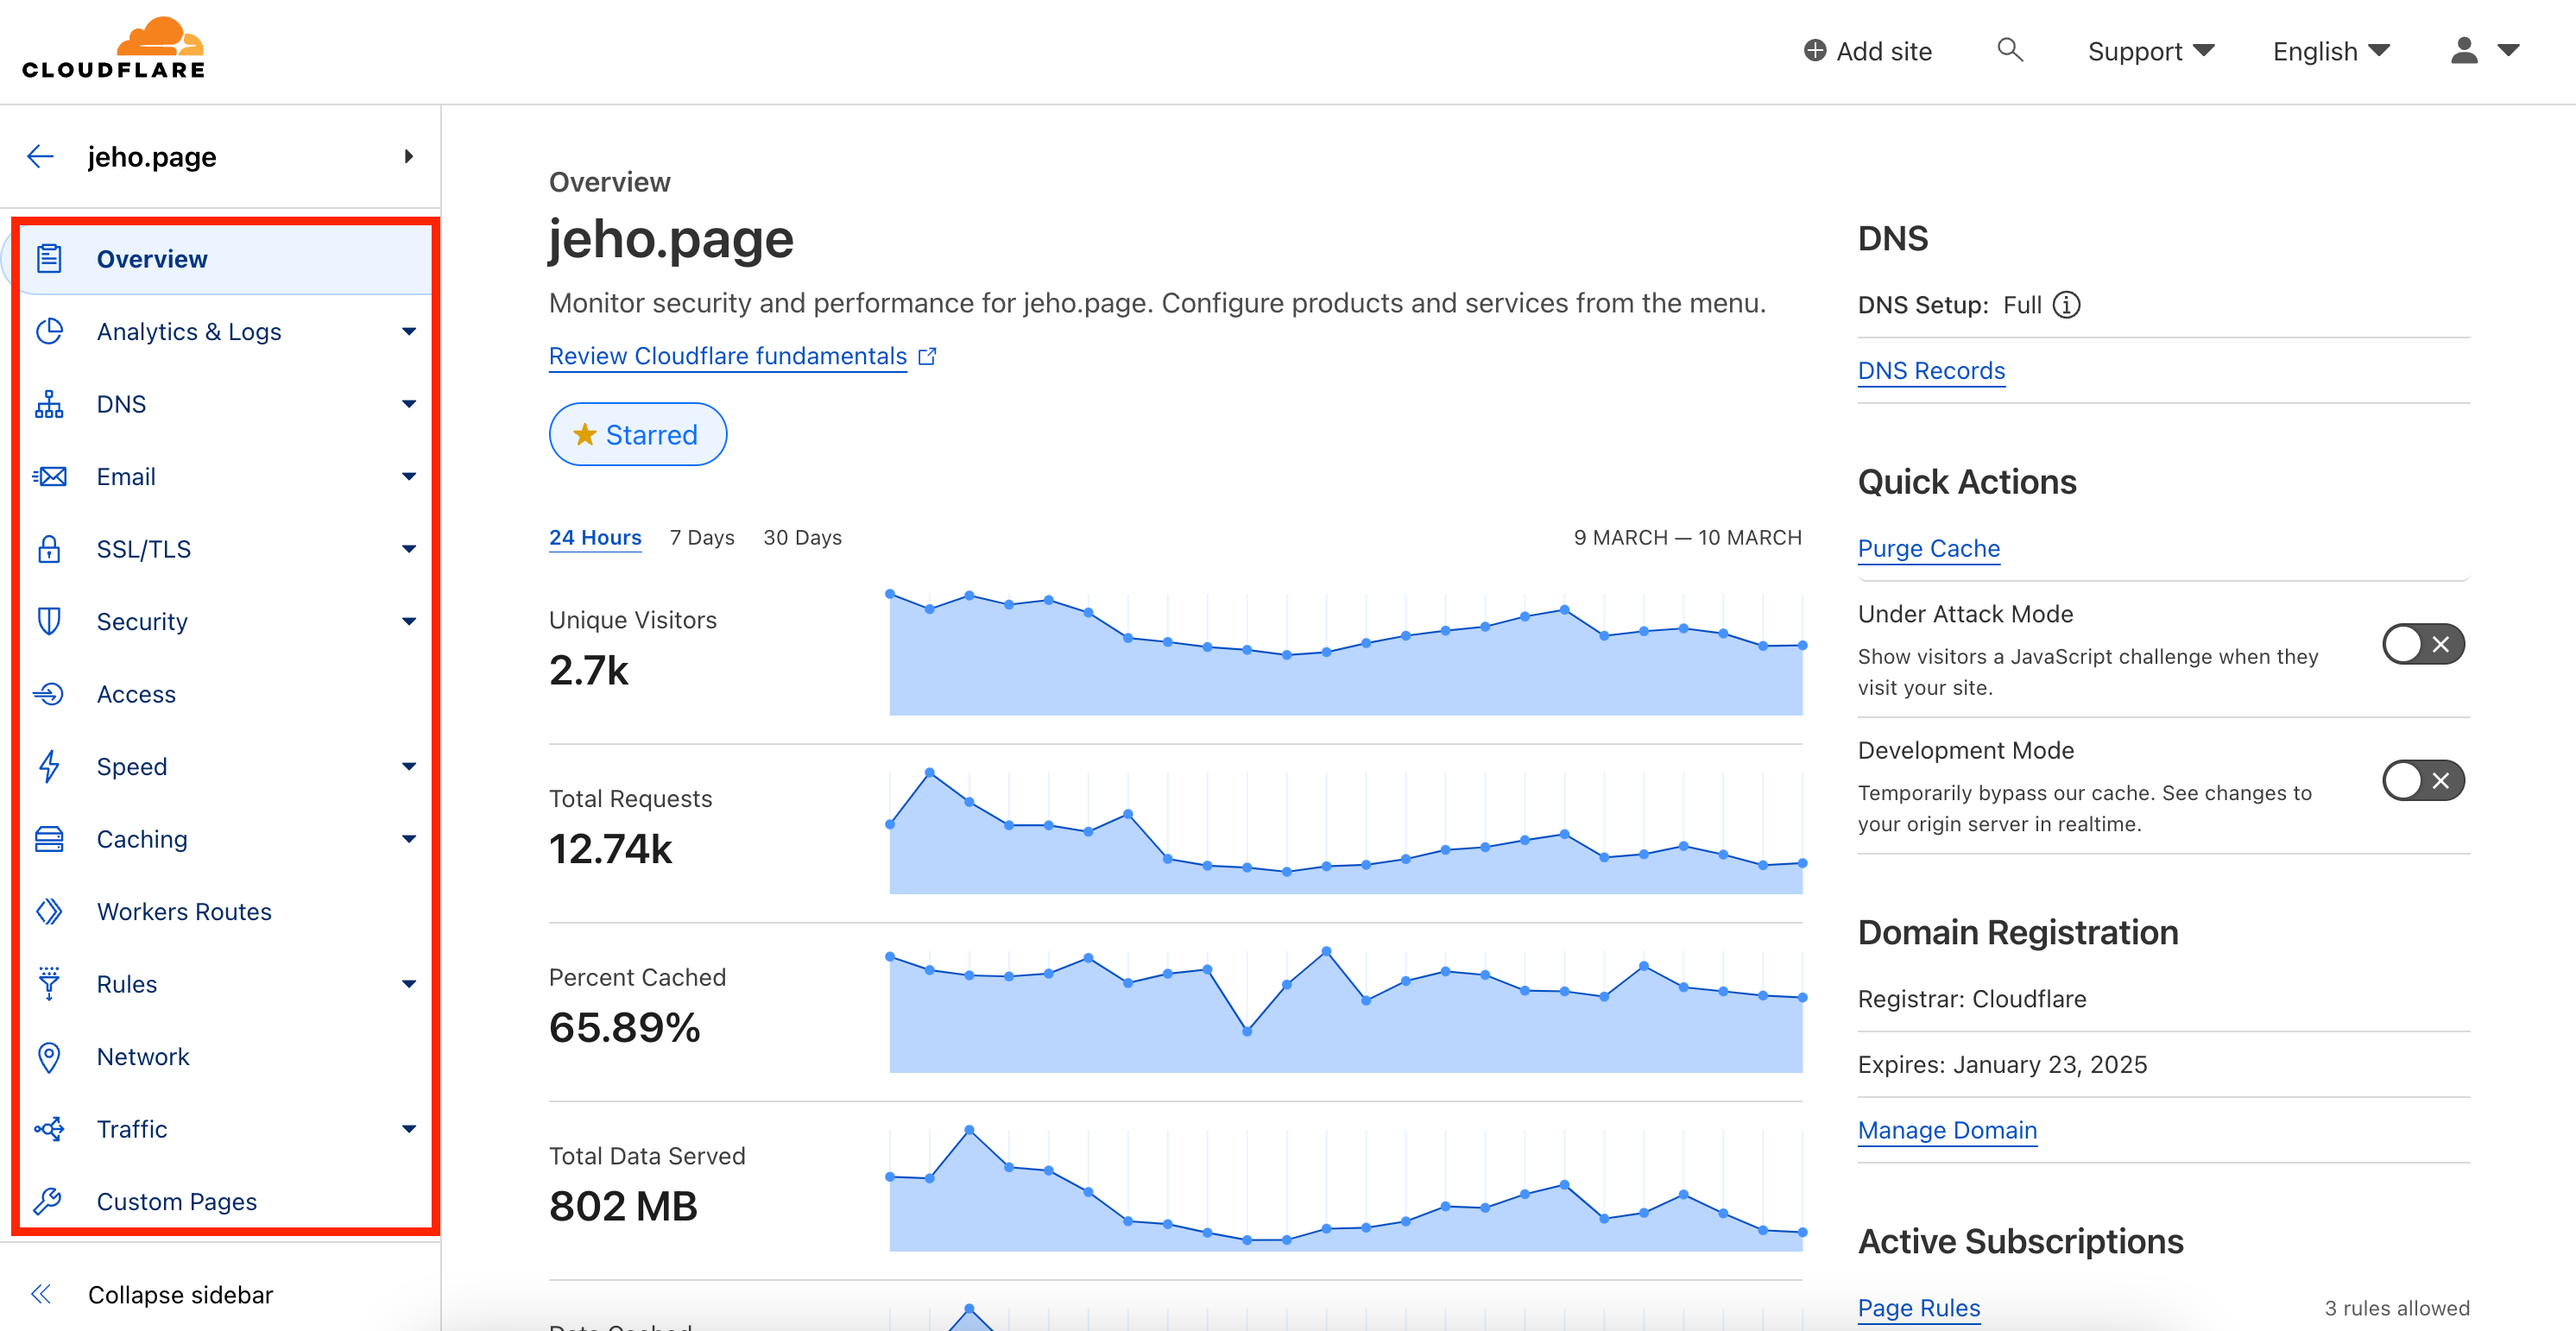Toggle Development Mode switch
This screenshot has width=2576, height=1331.
[2423, 780]
